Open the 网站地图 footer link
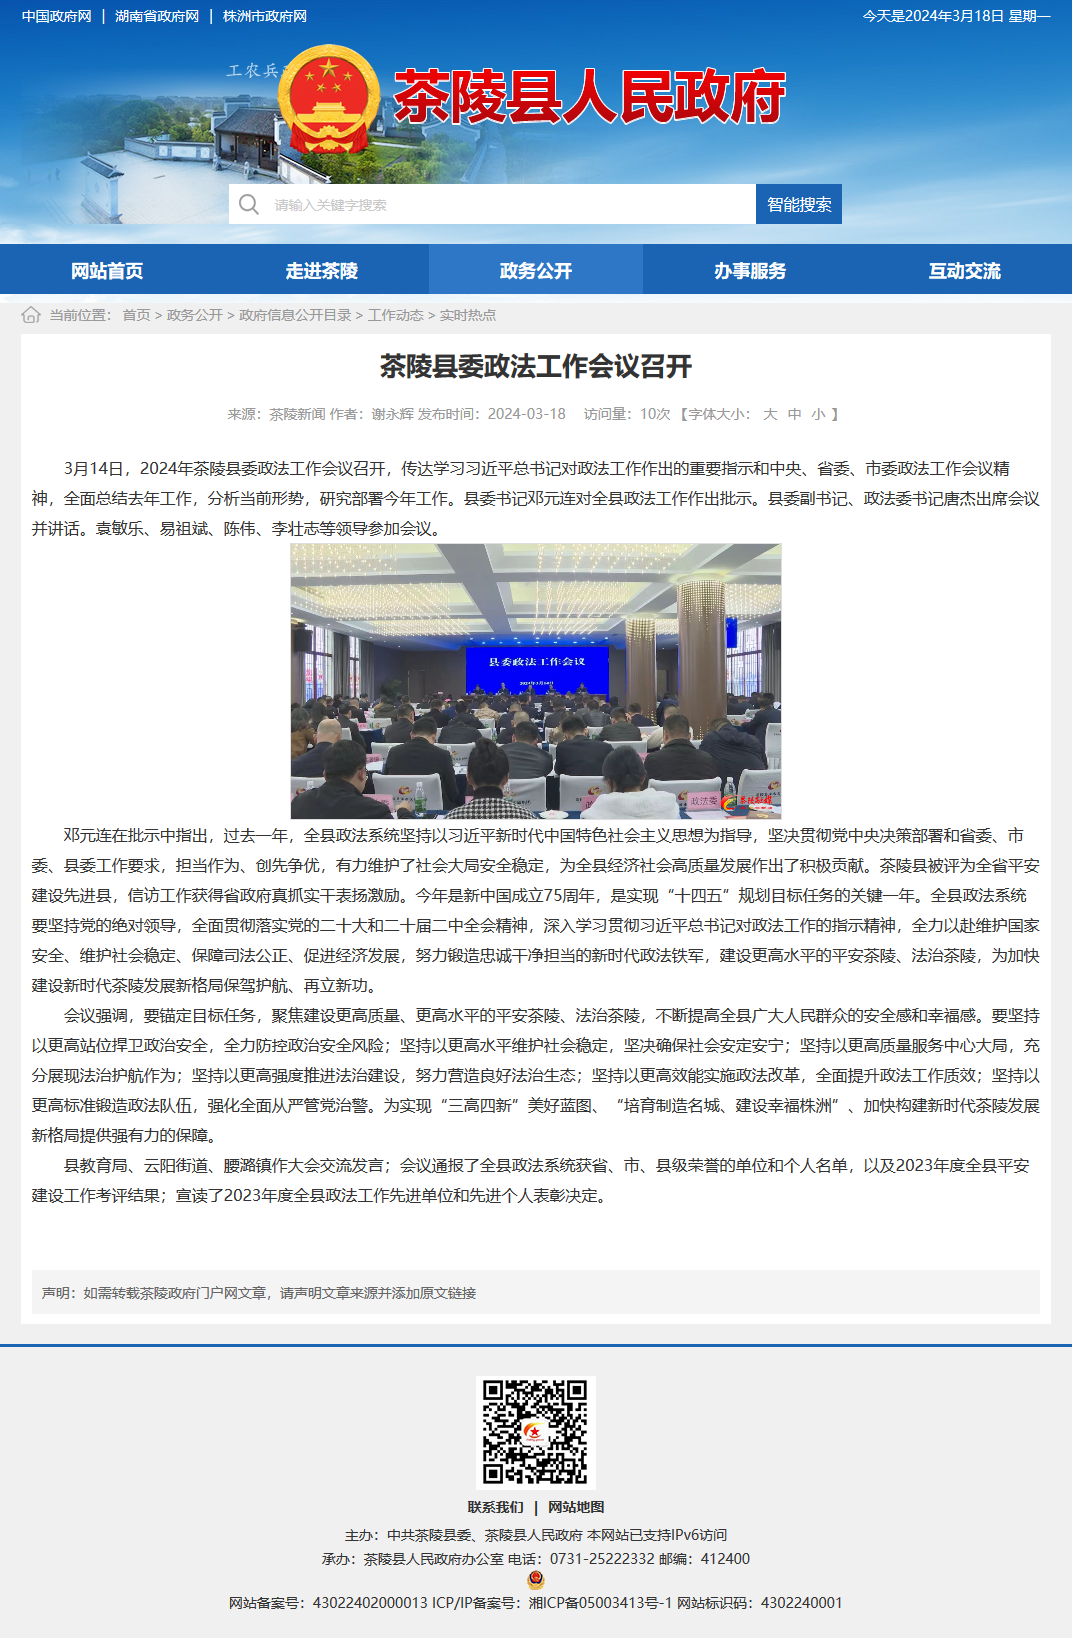 click(576, 1507)
